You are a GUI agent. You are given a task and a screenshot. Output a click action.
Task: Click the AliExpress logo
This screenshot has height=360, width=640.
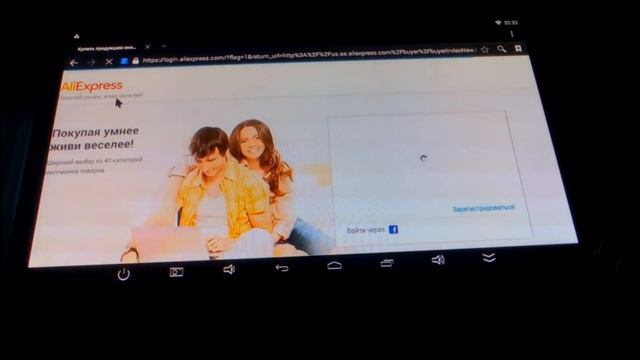(x=92, y=86)
